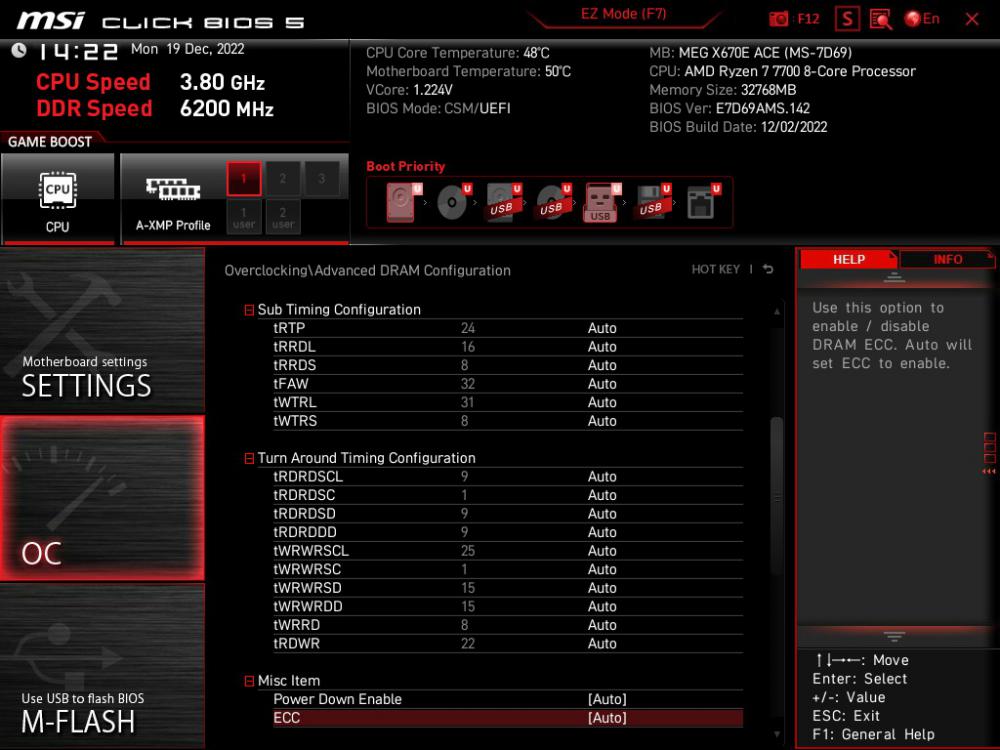Select the optical disc boot priority icon
This screenshot has height=750, width=1000.
click(453, 202)
